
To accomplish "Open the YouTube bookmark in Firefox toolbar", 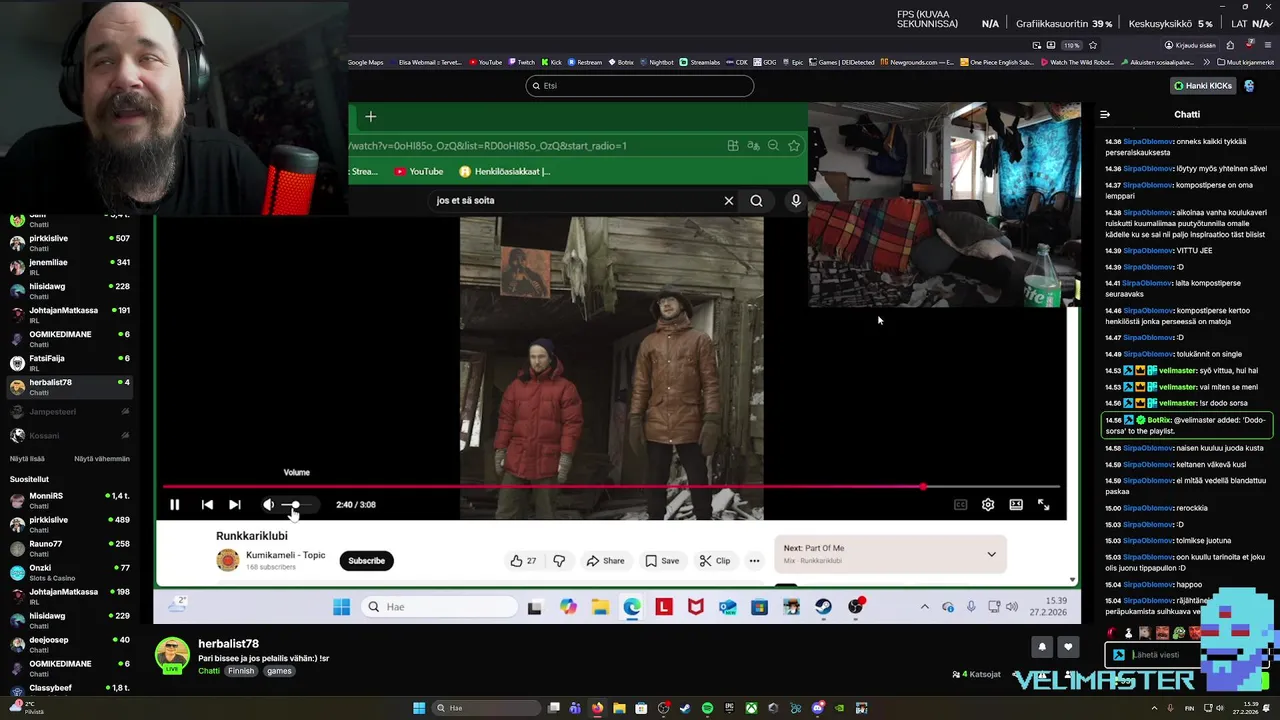I will click(486, 62).
